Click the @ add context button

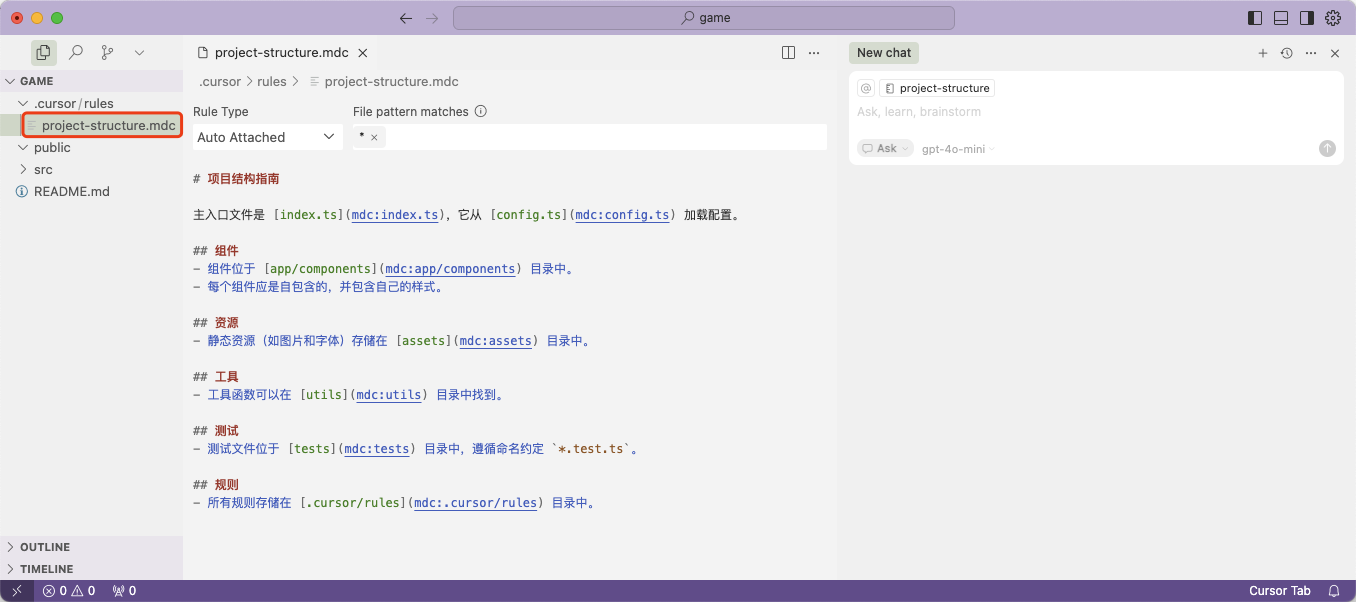click(866, 88)
